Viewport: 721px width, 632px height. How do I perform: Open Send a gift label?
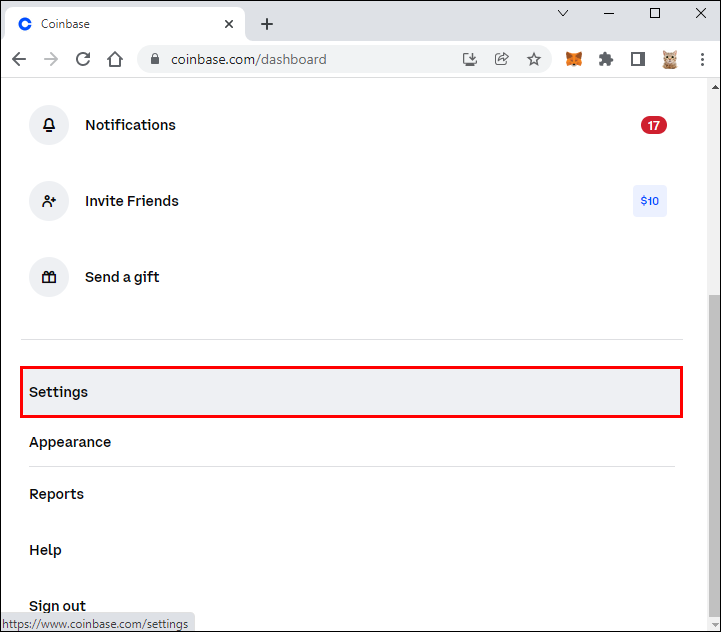pos(122,277)
